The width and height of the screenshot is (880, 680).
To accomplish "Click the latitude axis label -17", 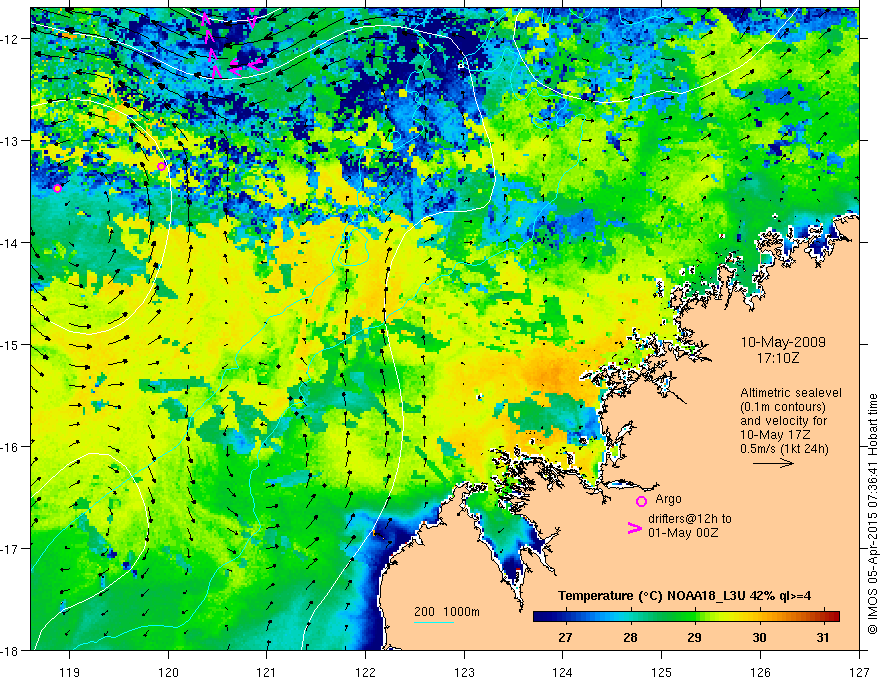I will [x=10, y=548].
